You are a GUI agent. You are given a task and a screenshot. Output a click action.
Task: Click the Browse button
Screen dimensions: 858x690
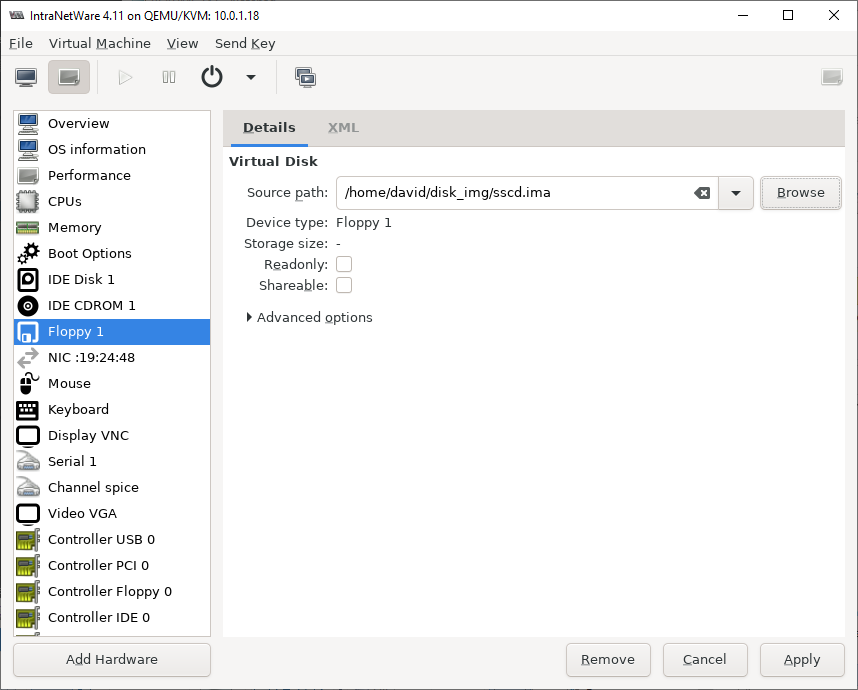(801, 193)
